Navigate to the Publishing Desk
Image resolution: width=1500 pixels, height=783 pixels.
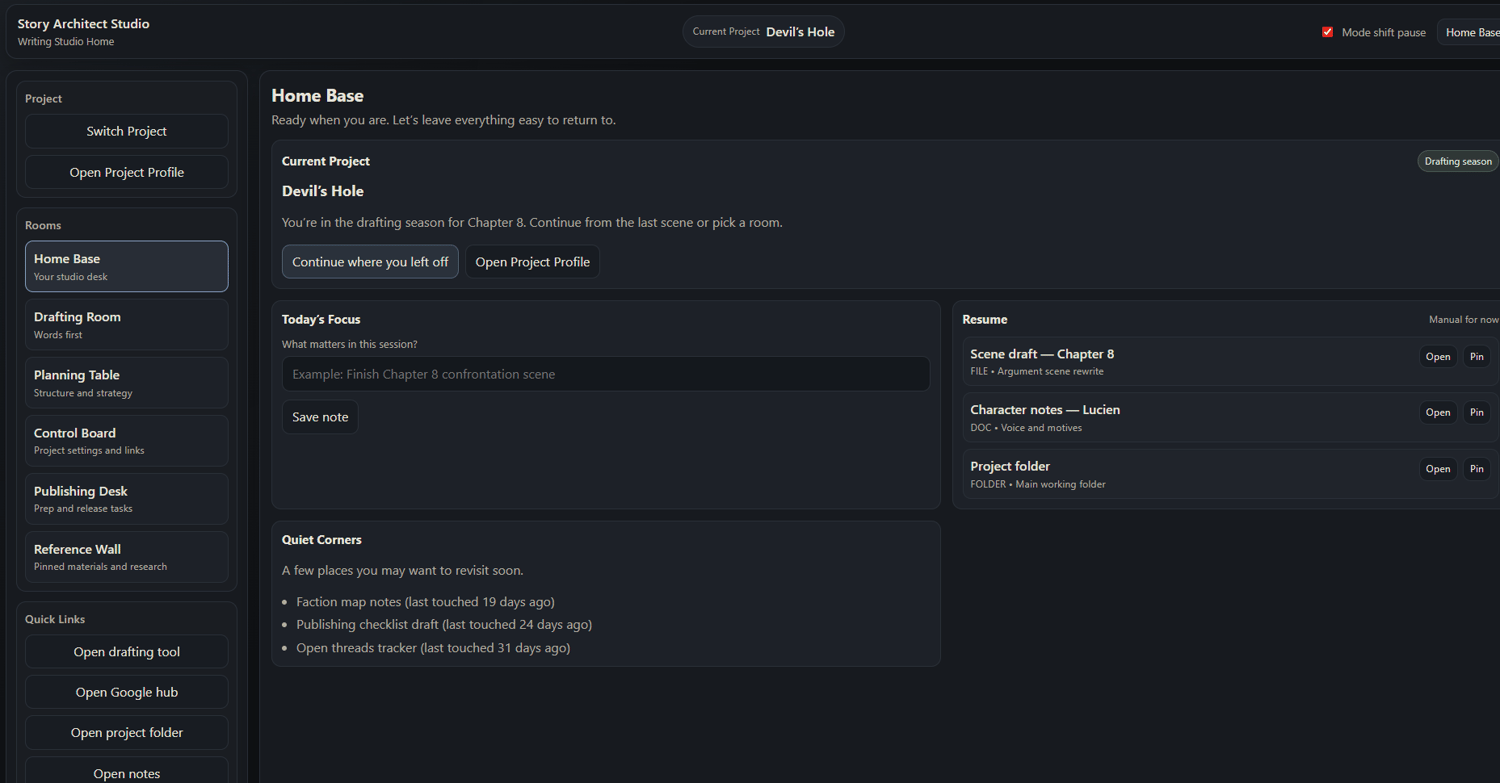127,498
